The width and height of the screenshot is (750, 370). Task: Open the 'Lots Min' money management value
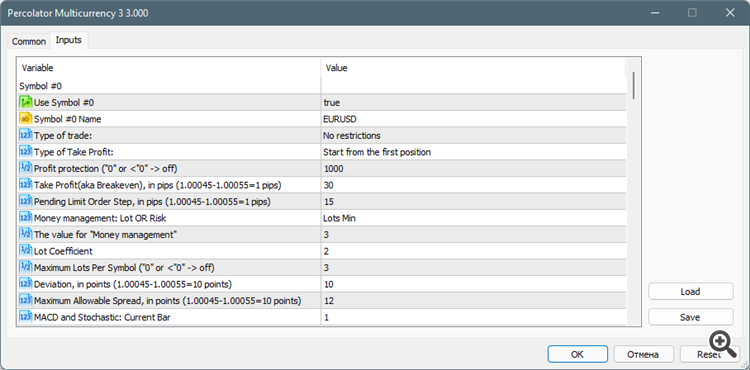473,218
